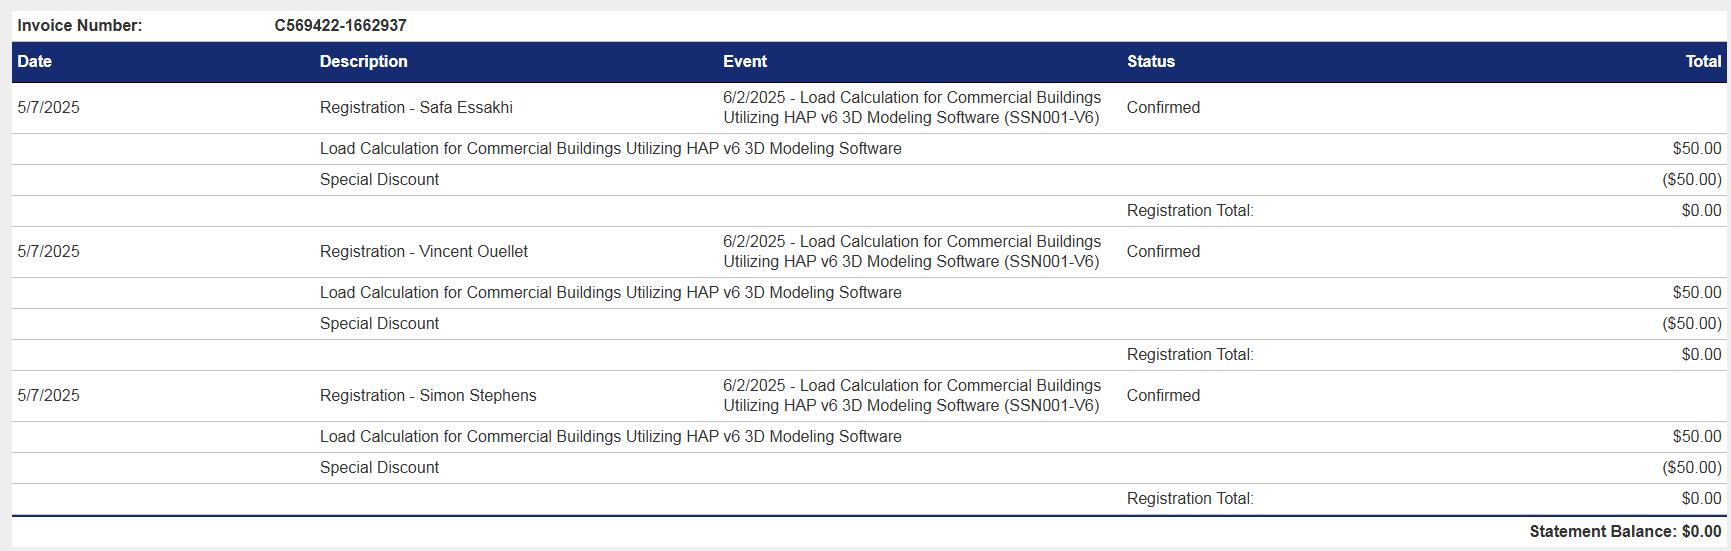
Task: Click the Event column header
Action: point(744,62)
